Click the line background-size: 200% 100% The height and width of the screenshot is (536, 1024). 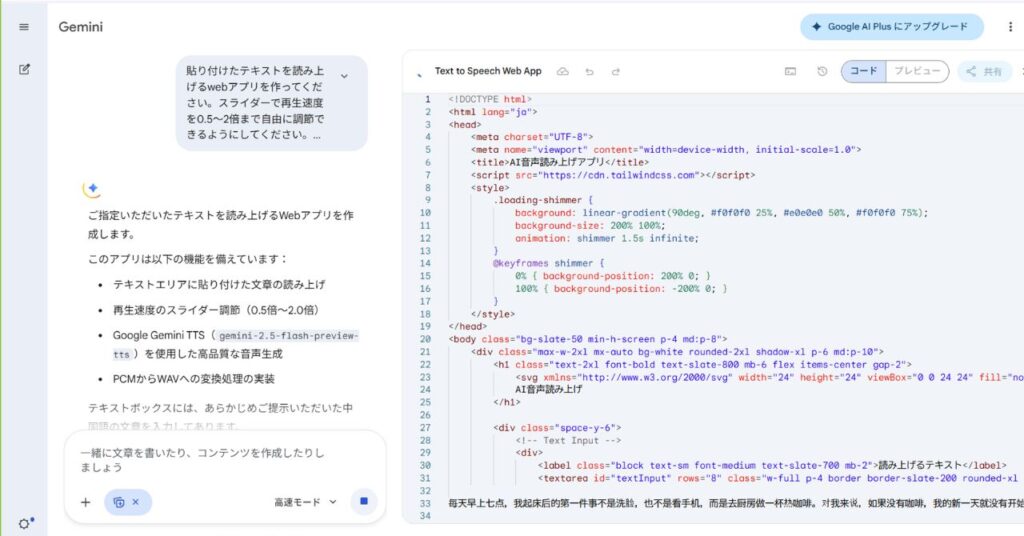pos(590,225)
